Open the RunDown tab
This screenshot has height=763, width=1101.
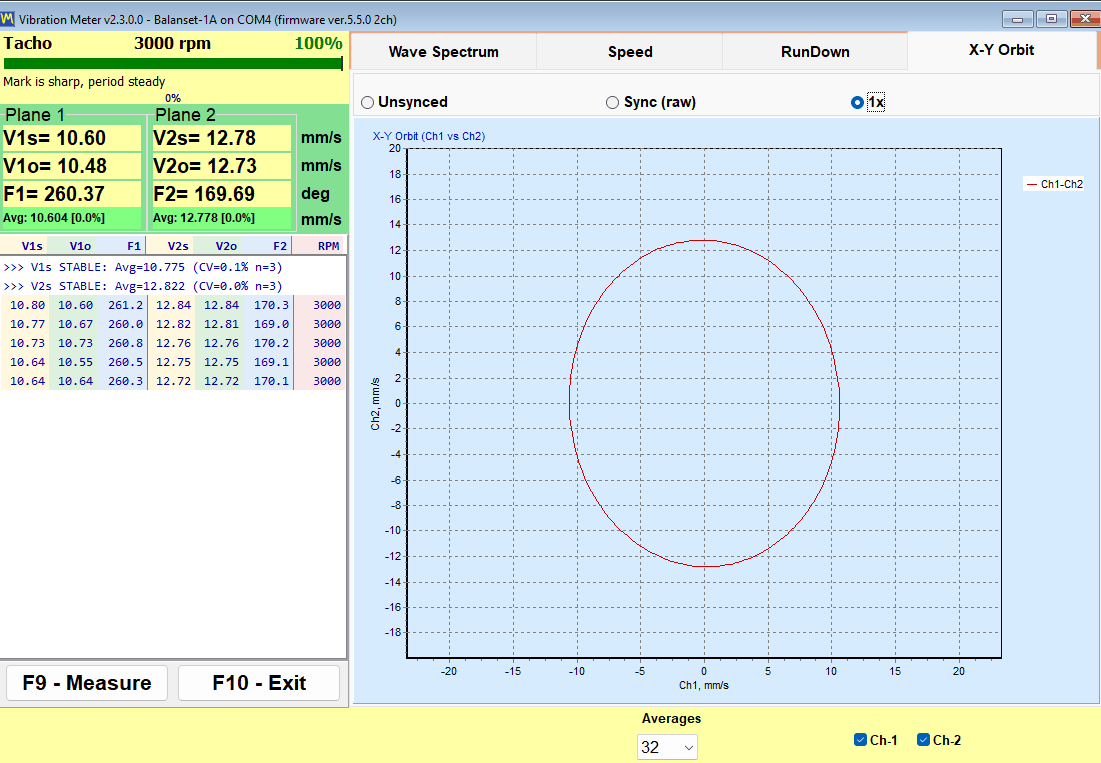click(815, 52)
